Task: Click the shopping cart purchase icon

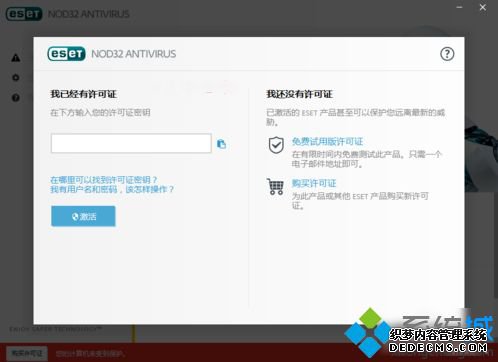Action: point(275,187)
